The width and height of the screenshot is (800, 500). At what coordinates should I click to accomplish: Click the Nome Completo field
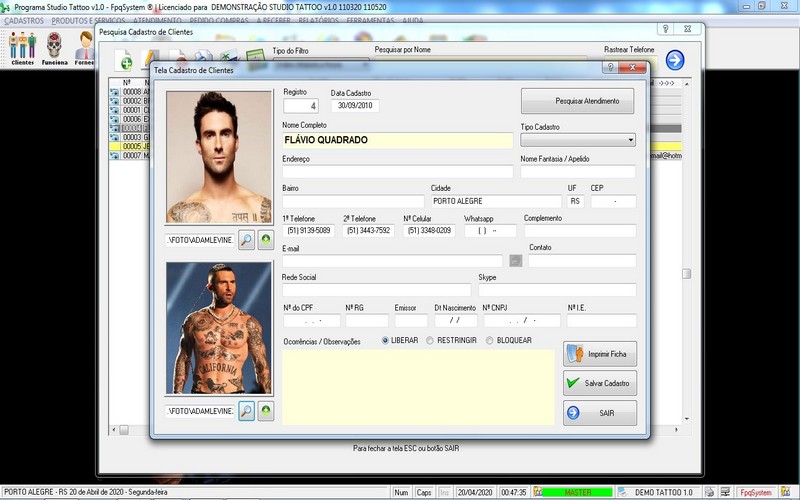click(x=397, y=140)
